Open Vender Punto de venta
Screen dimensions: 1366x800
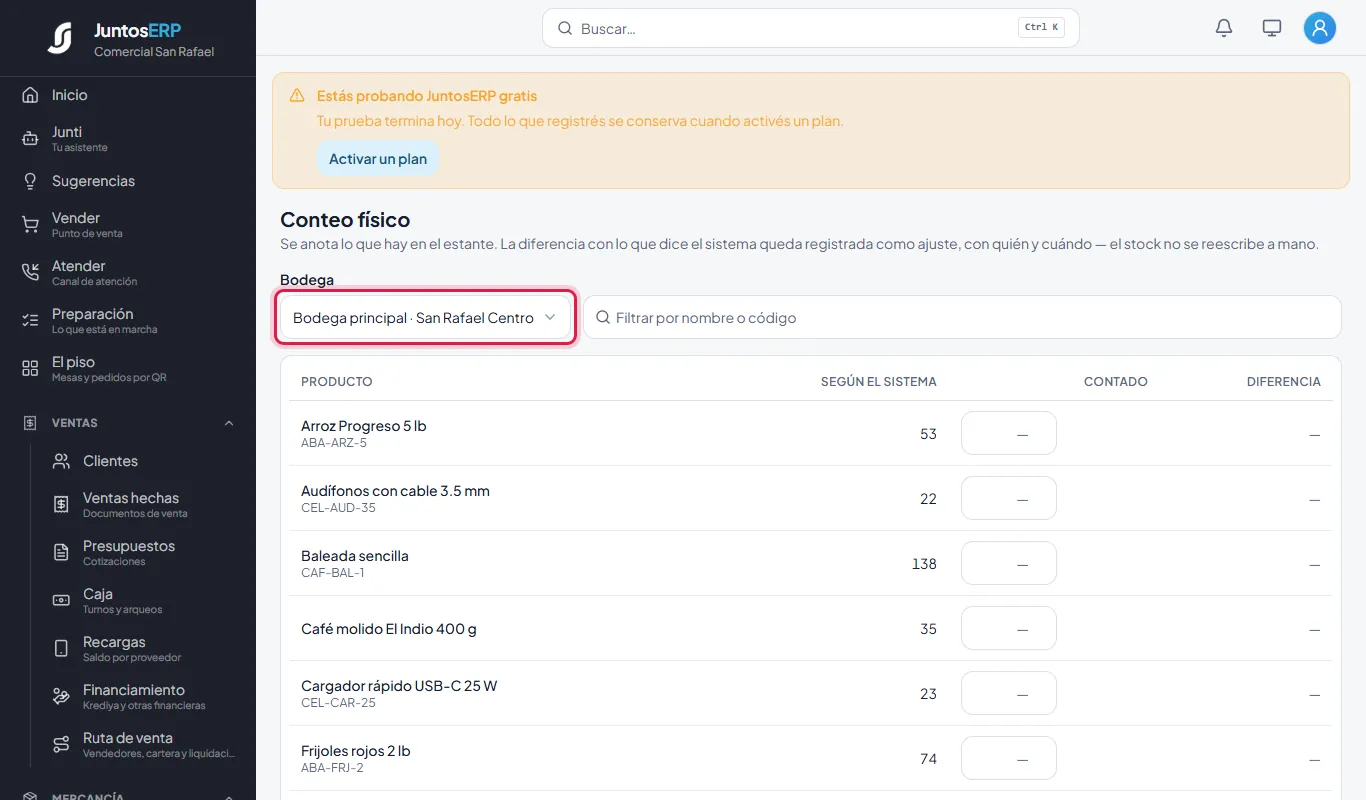(x=128, y=225)
